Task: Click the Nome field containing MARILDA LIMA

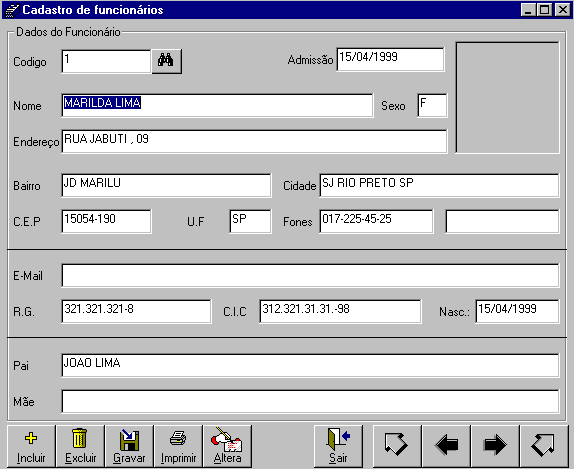Action: (x=217, y=105)
